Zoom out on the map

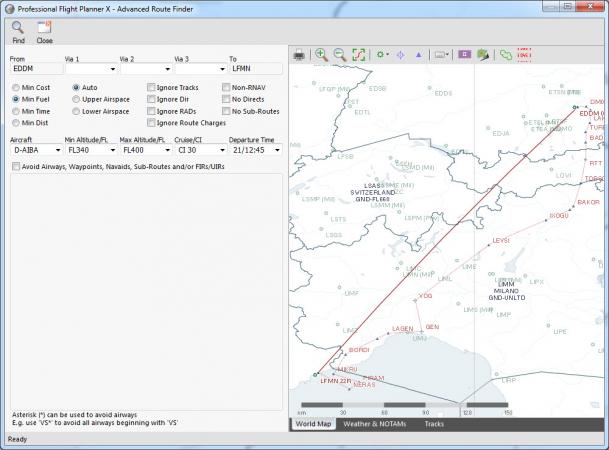pos(339,55)
